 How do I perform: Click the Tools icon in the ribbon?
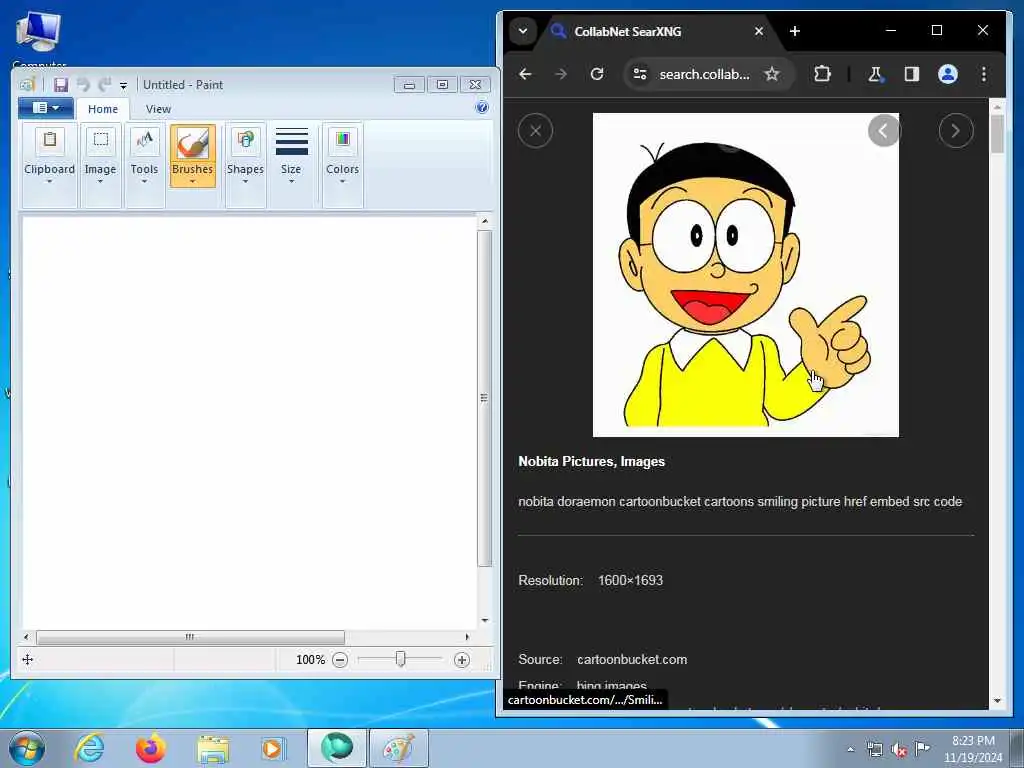point(144,140)
